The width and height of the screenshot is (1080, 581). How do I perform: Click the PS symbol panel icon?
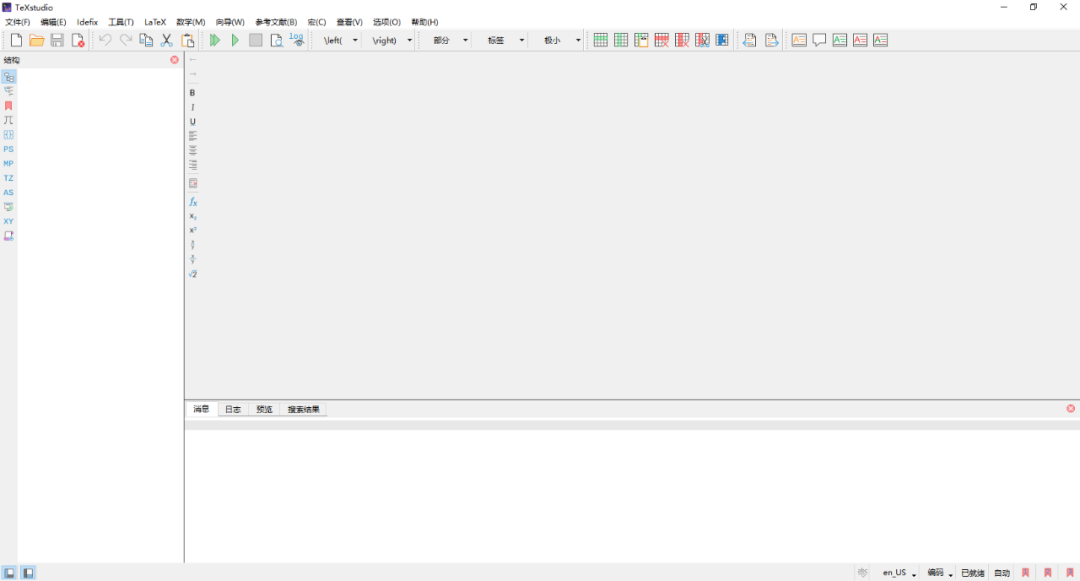(x=9, y=149)
